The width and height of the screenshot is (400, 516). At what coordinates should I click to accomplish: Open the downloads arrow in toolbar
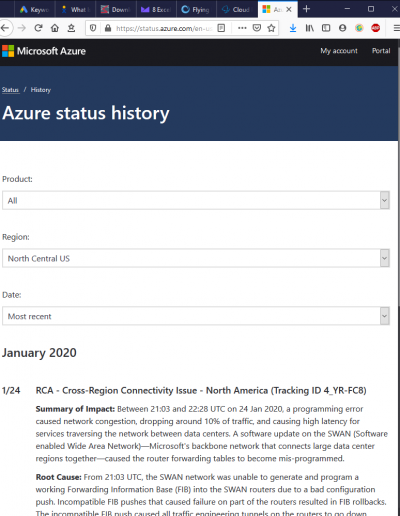293,28
